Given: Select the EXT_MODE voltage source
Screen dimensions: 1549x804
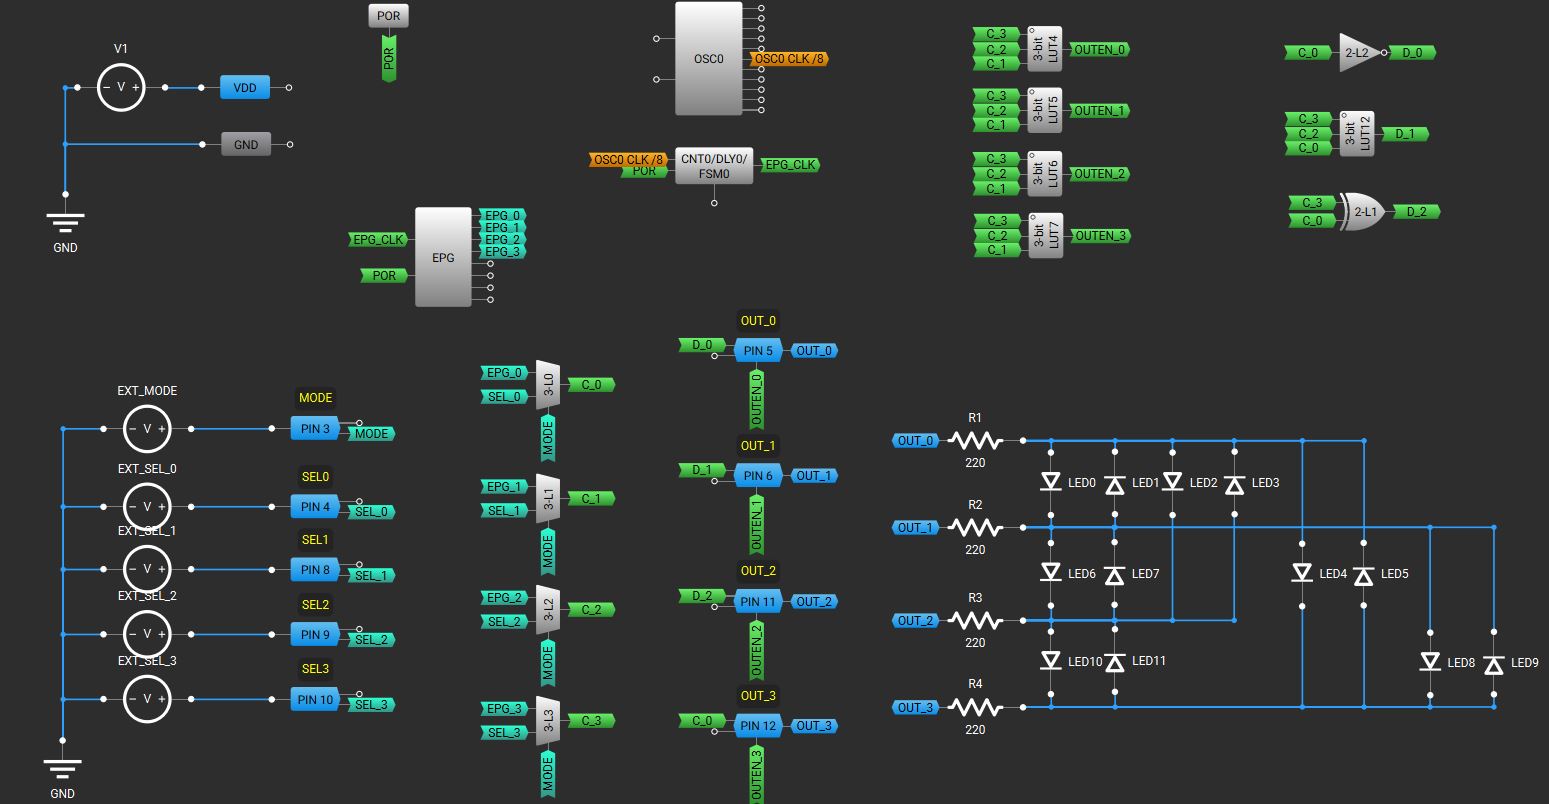Looking at the screenshot, I should [x=147, y=429].
